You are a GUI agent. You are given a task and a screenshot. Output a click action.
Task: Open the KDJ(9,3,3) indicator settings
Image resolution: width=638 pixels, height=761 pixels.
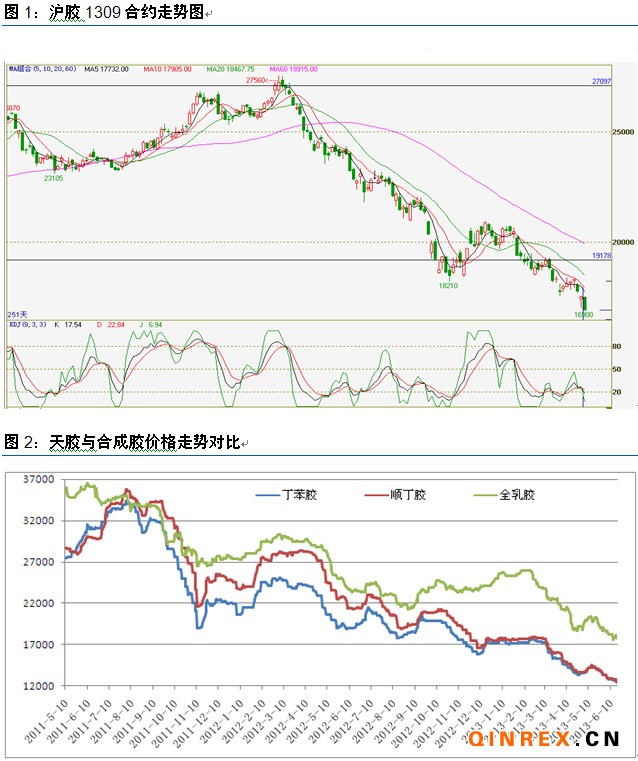pyautogui.click(x=23, y=324)
